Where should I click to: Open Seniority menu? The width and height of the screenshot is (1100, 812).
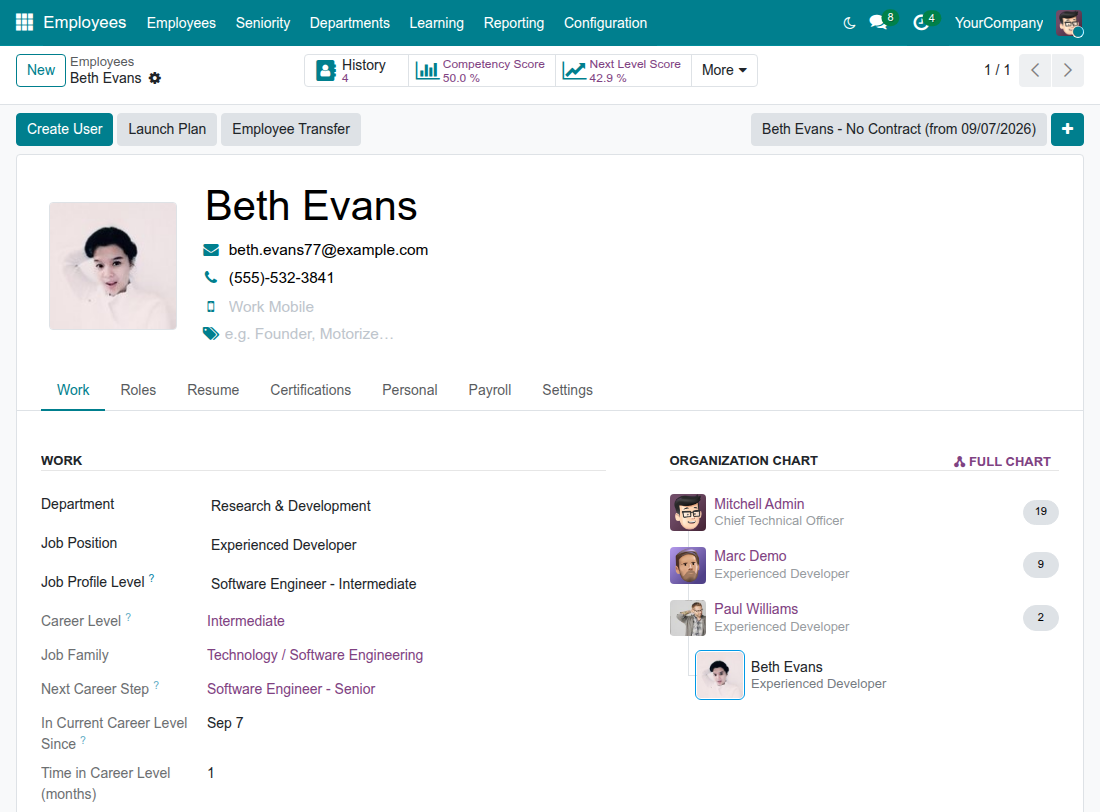[263, 23]
